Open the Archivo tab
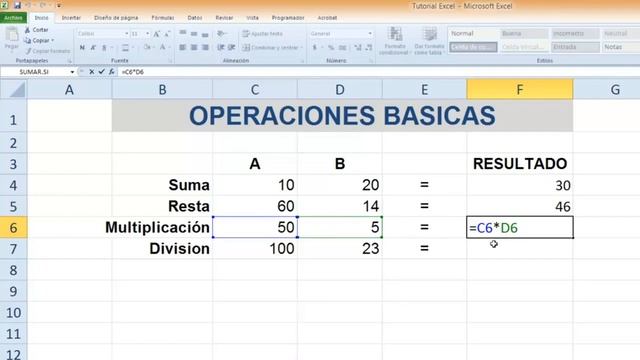 click(x=13, y=18)
